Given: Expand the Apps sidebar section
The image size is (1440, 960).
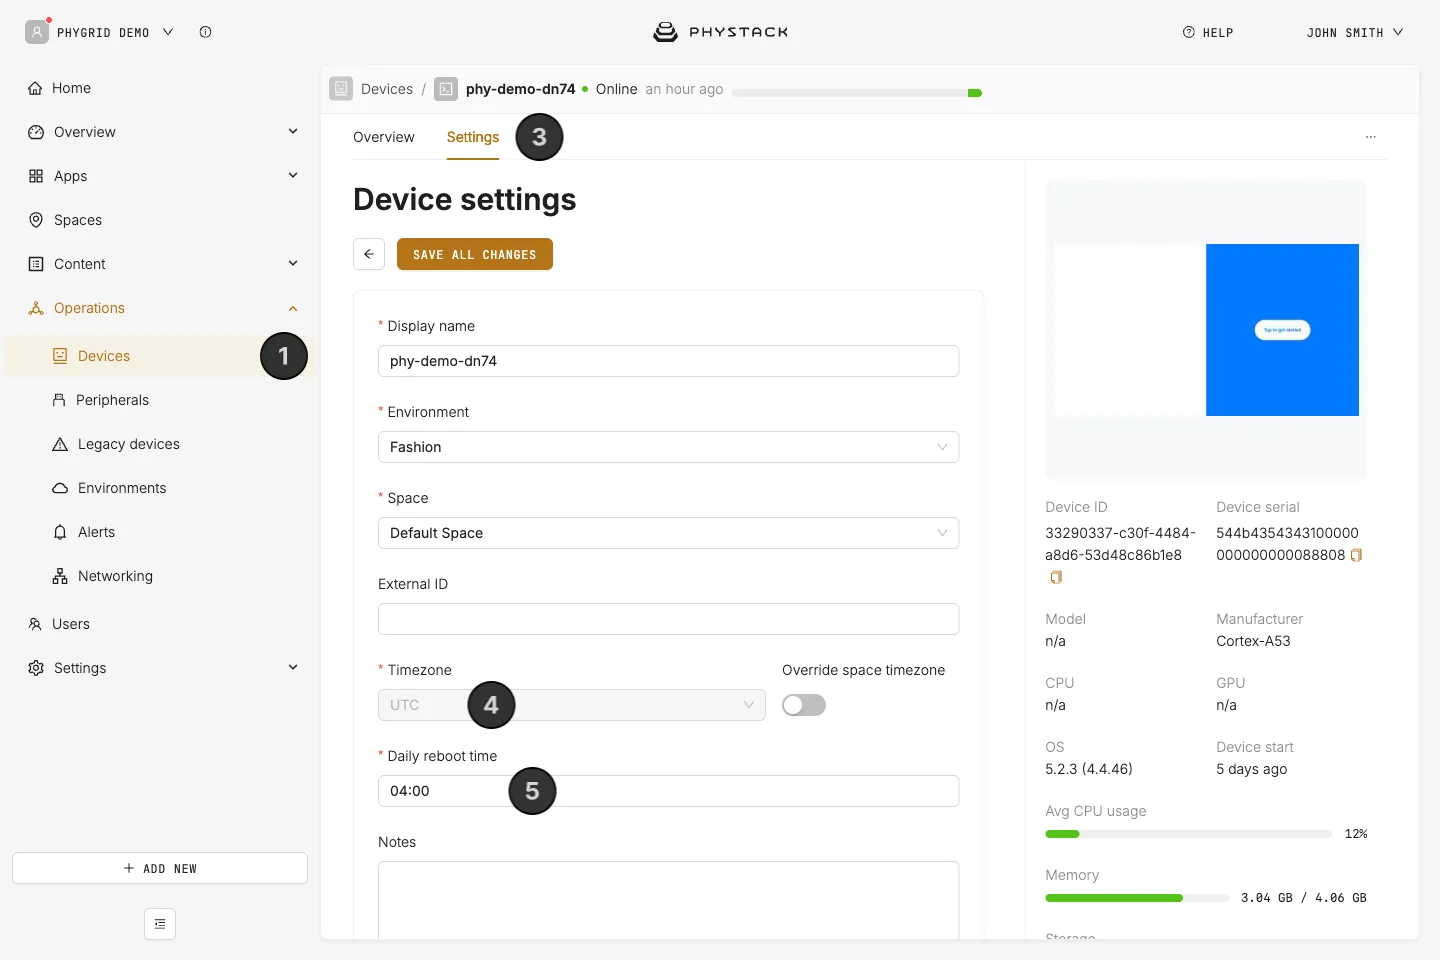Looking at the screenshot, I should 293,176.
